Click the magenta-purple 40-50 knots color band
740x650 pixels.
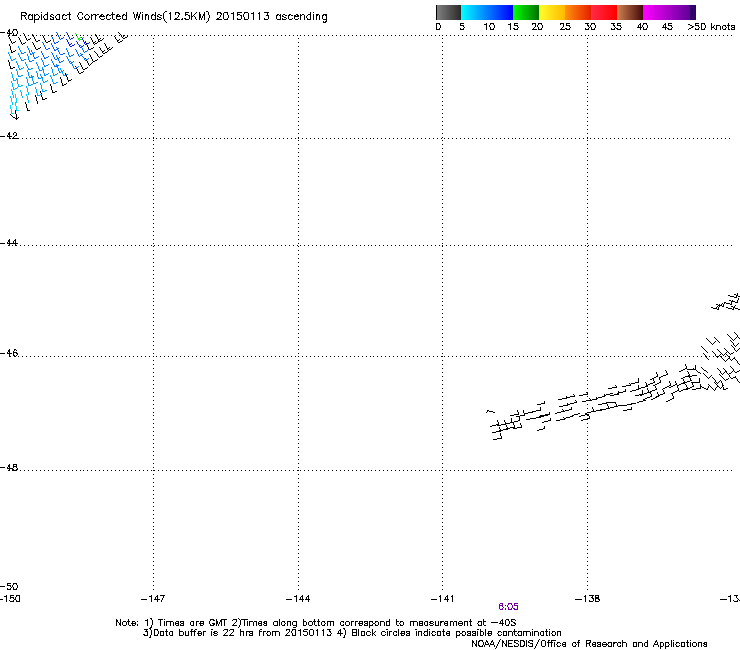pyautogui.click(x=669, y=12)
